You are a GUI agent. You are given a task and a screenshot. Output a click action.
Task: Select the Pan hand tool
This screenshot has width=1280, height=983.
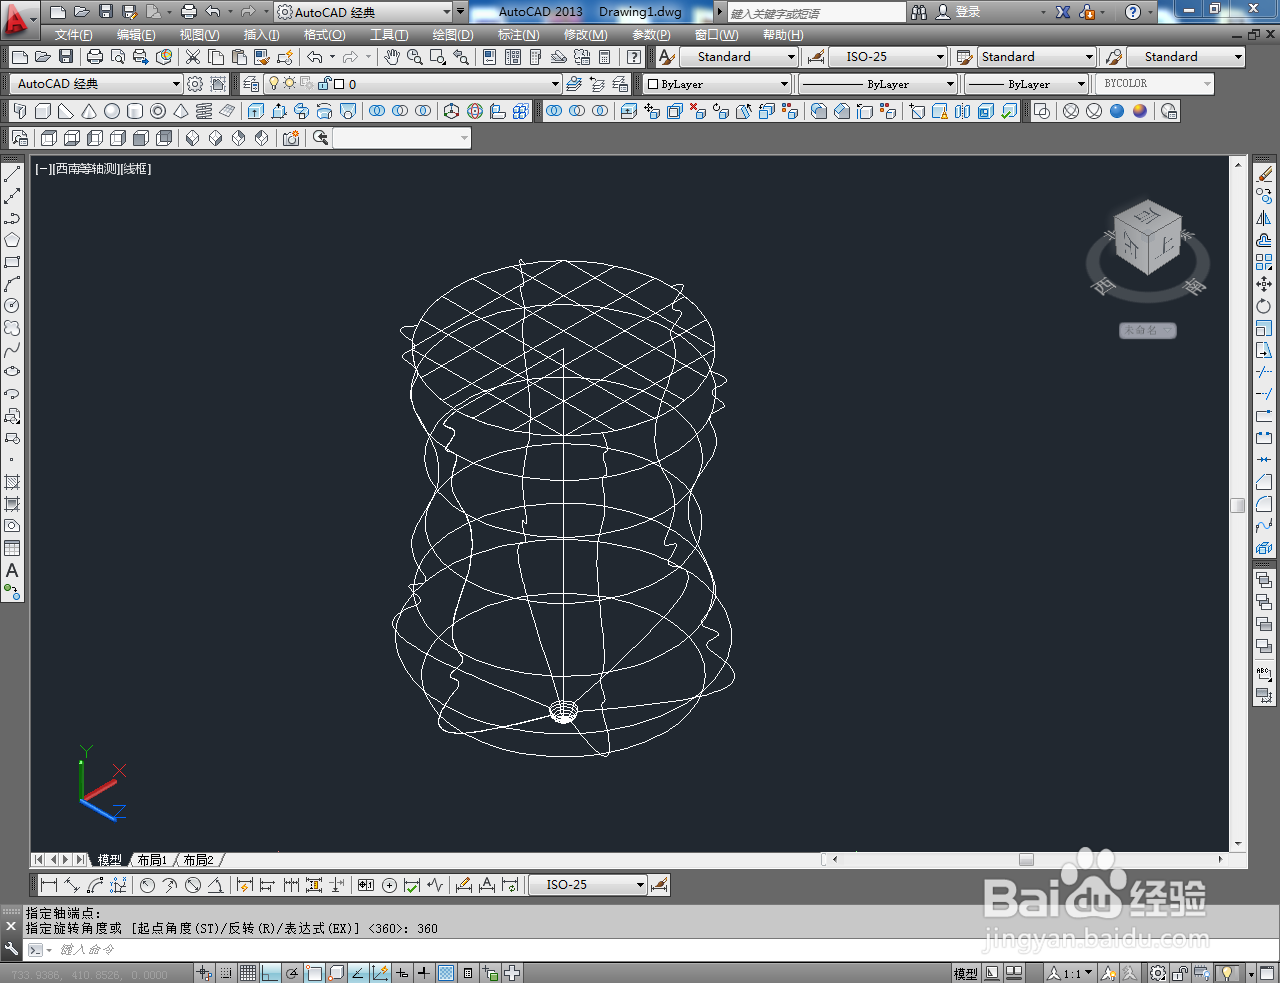click(392, 57)
